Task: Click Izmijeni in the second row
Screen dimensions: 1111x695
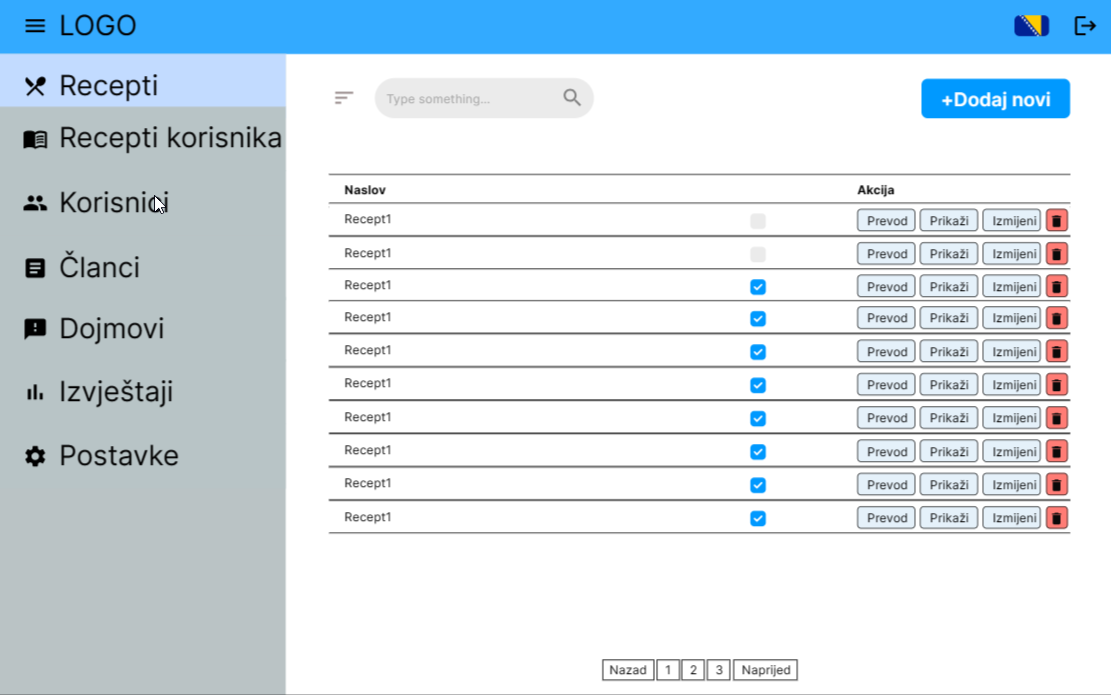Action: click(x=1011, y=254)
